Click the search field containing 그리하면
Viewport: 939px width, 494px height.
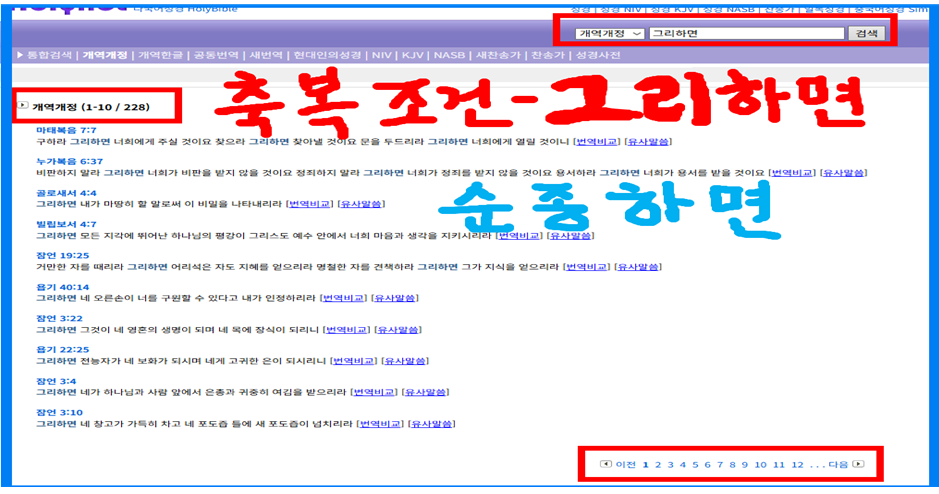coord(745,33)
